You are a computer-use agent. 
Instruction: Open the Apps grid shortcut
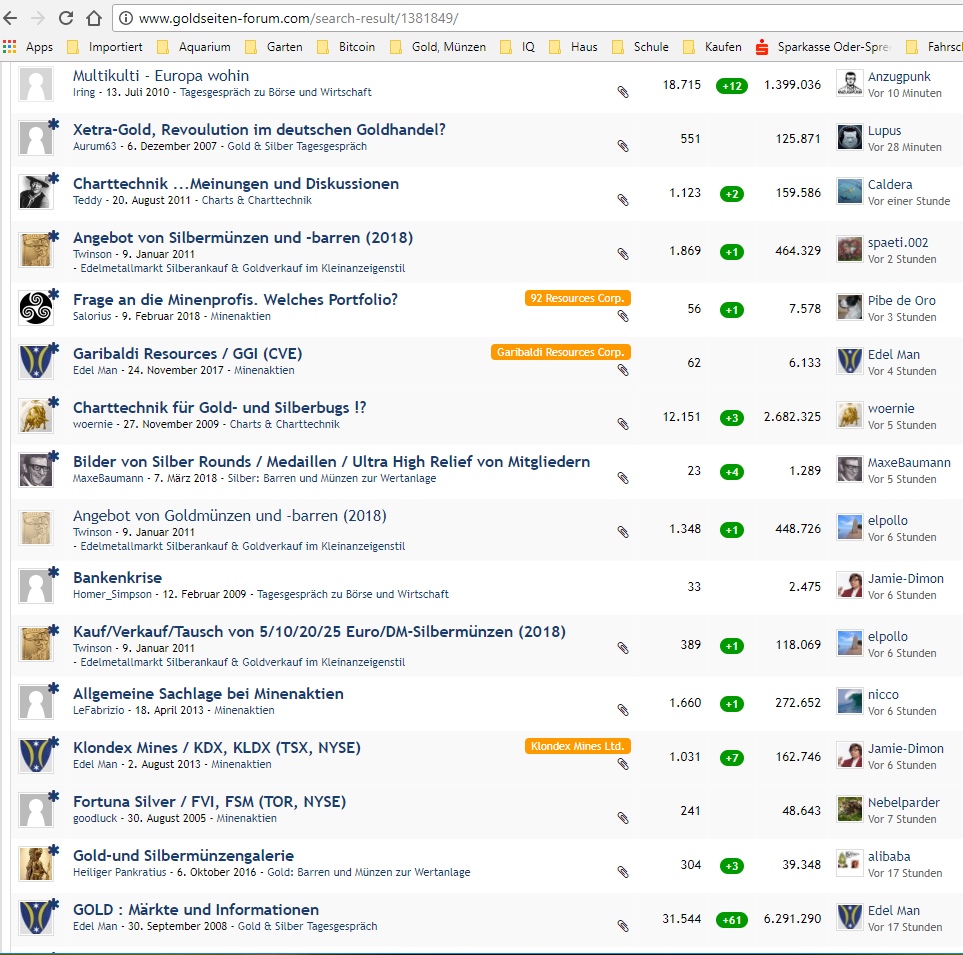pyautogui.click(x=28, y=47)
